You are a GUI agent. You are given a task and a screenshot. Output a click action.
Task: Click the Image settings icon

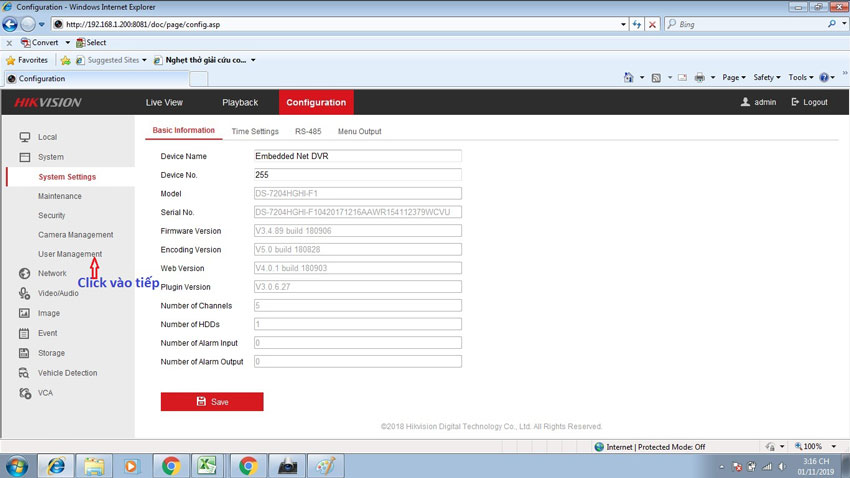point(25,313)
